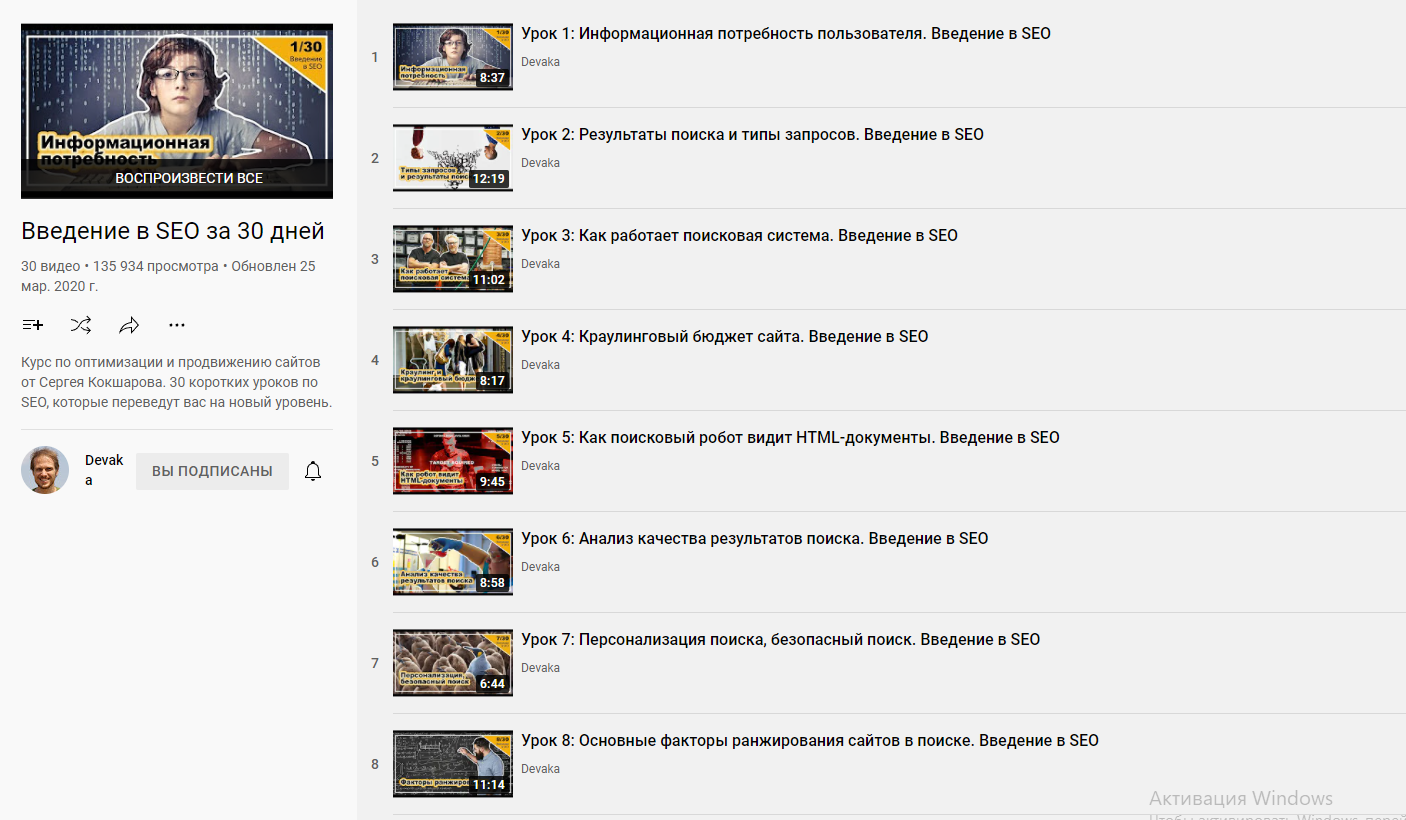
Task: Open Урок 3: Как работает поисковая система
Action: [x=739, y=236]
